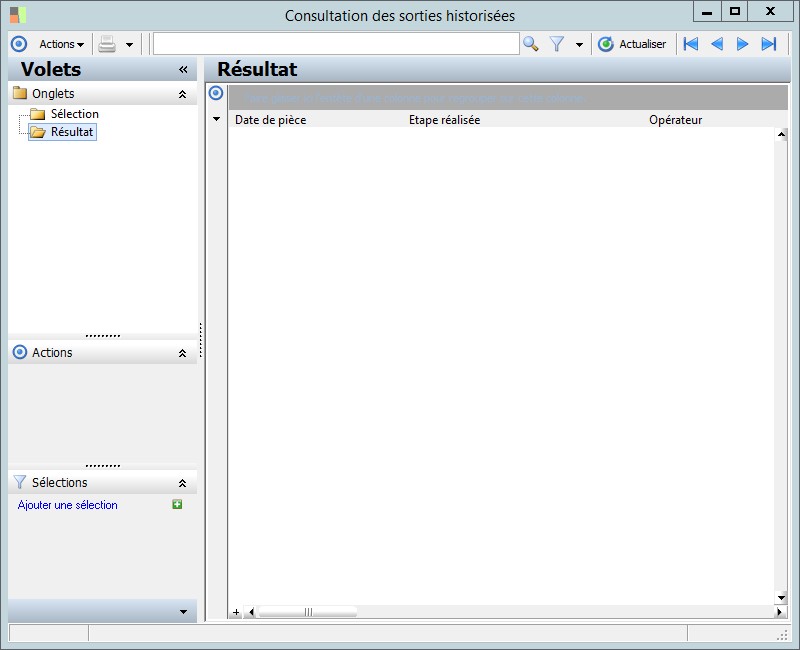
Task: Sort by Etape réalisée column header
Action: pyautogui.click(x=444, y=120)
